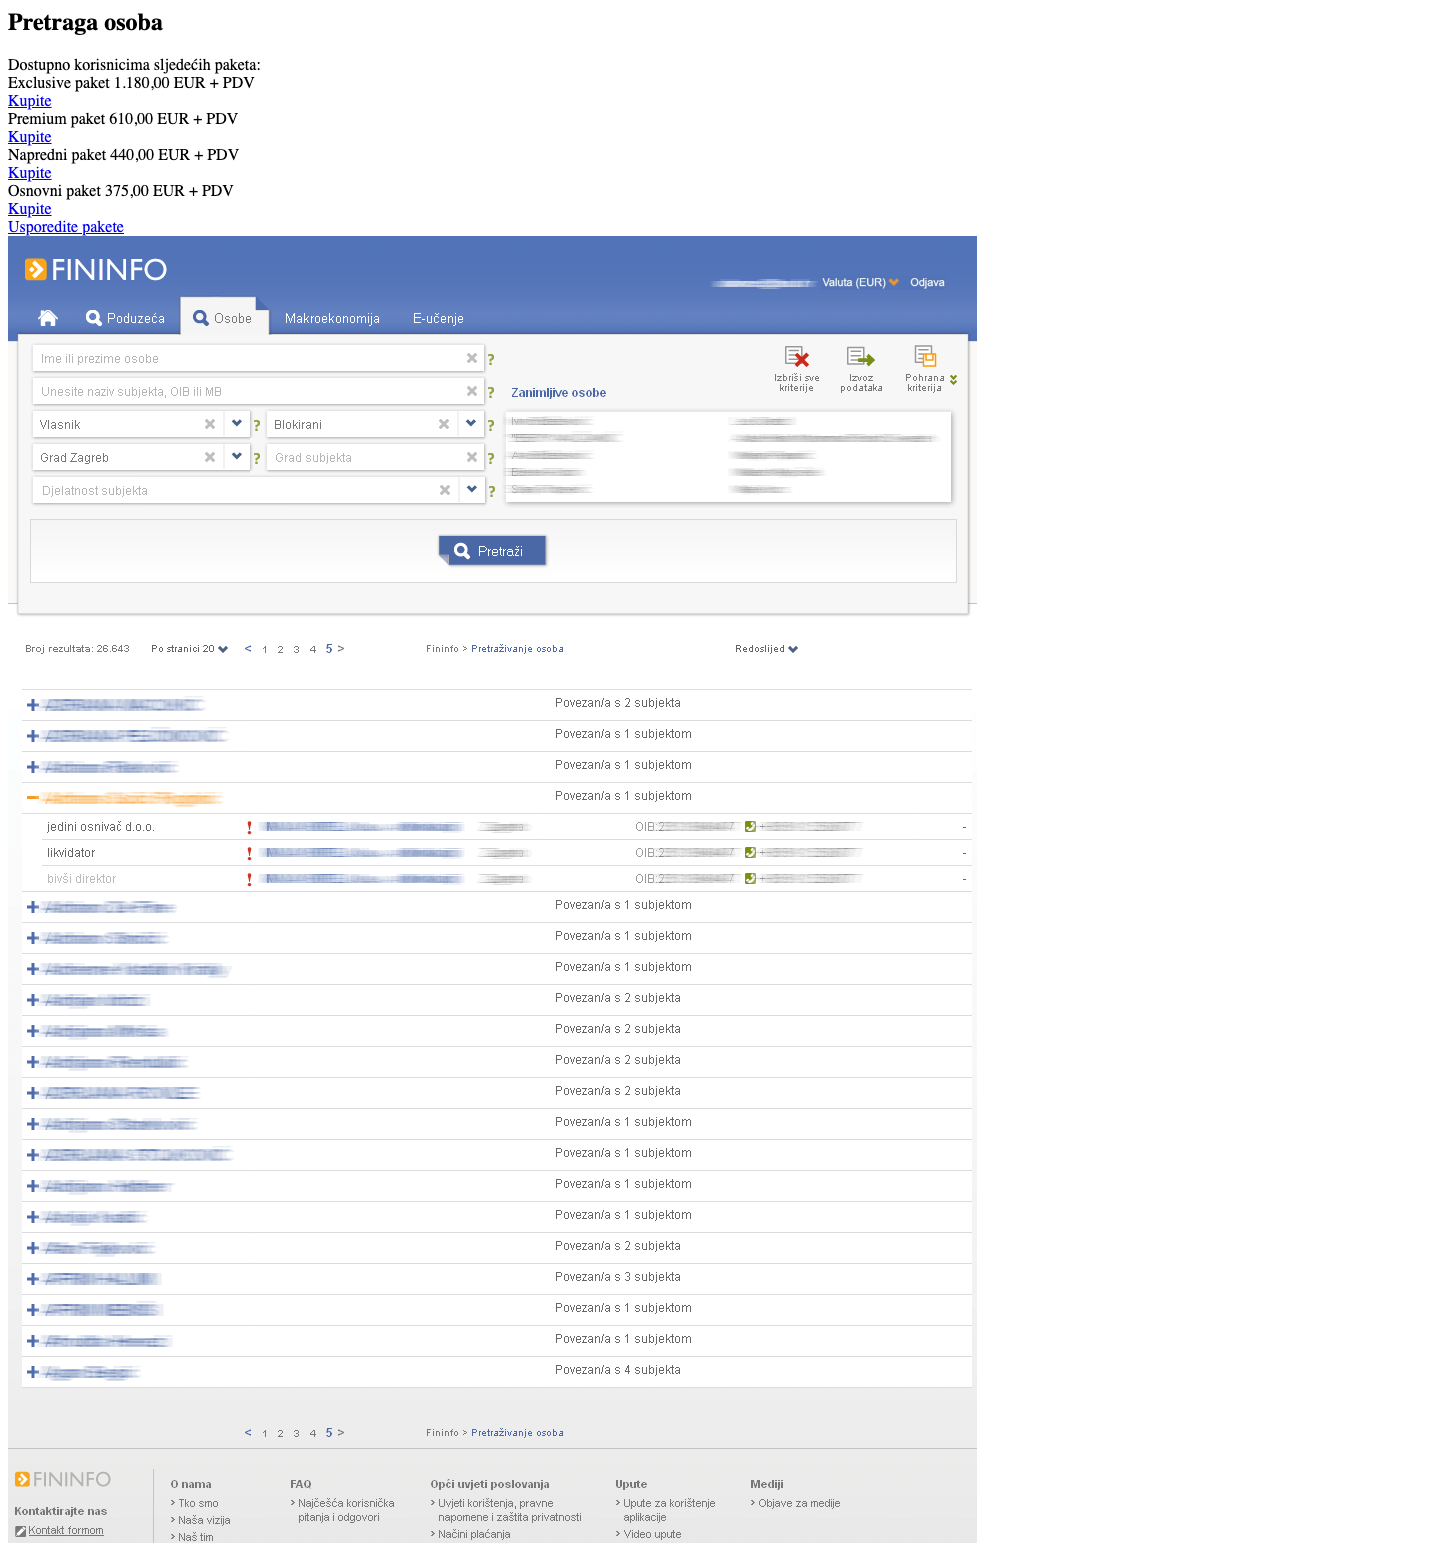Viewport: 1440px width, 1551px height.
Task: Open Najčešća korisnička pitanja i odgovori link
Action: (346, 1510)
